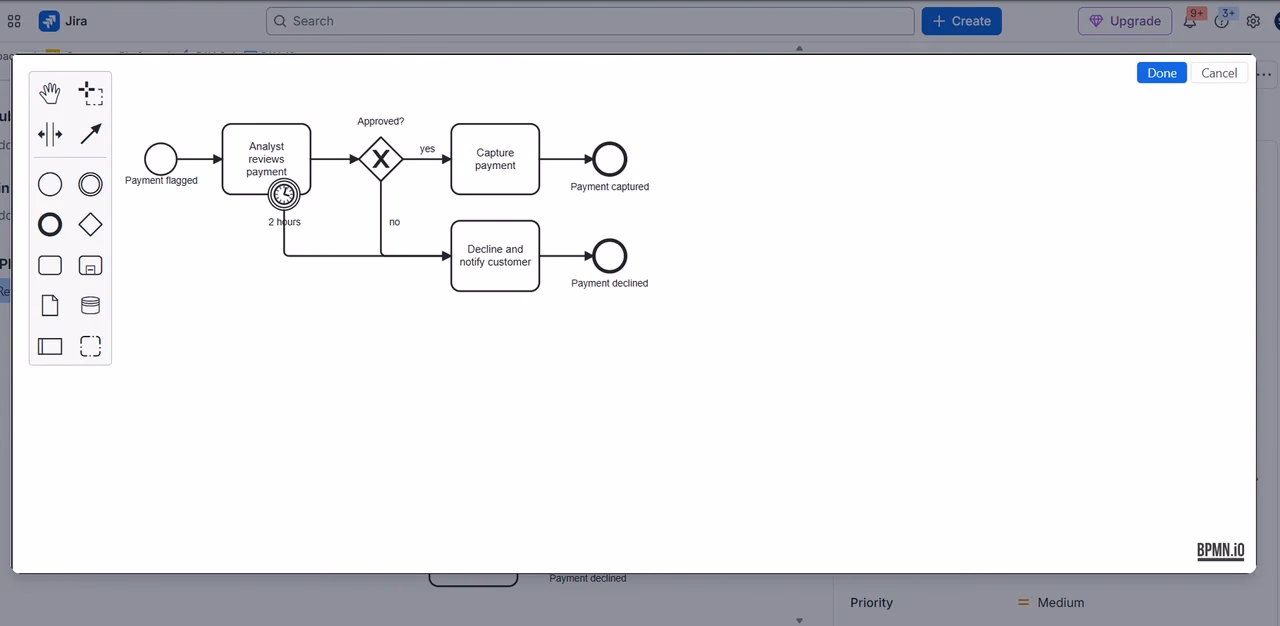Create a data store from palette

coord(91,306)
